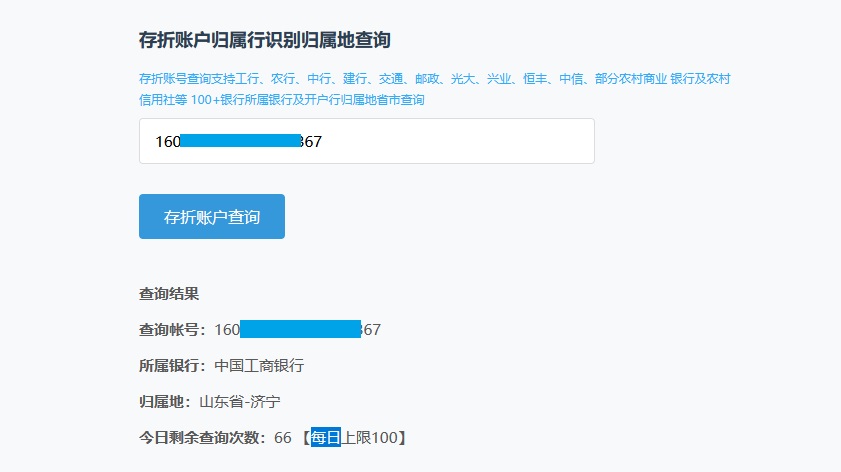Click the 查询结果 heading
This screenshot has height=472, width=841.
[x=169, y=294]
